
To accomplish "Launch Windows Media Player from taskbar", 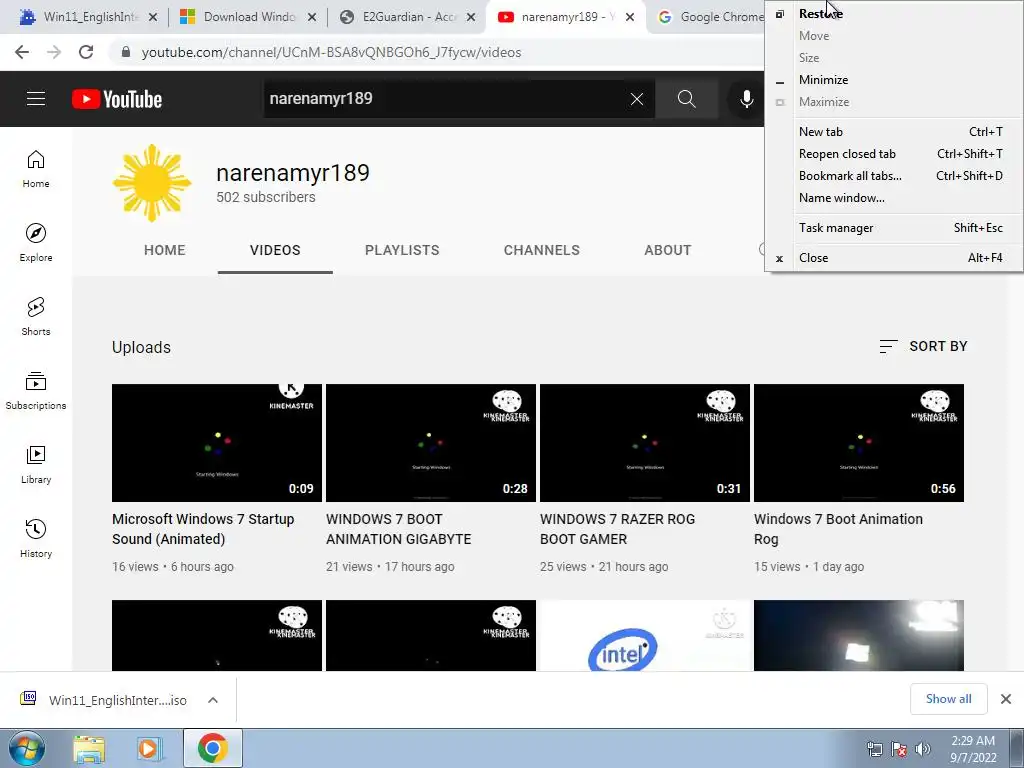I will point(150,749).
